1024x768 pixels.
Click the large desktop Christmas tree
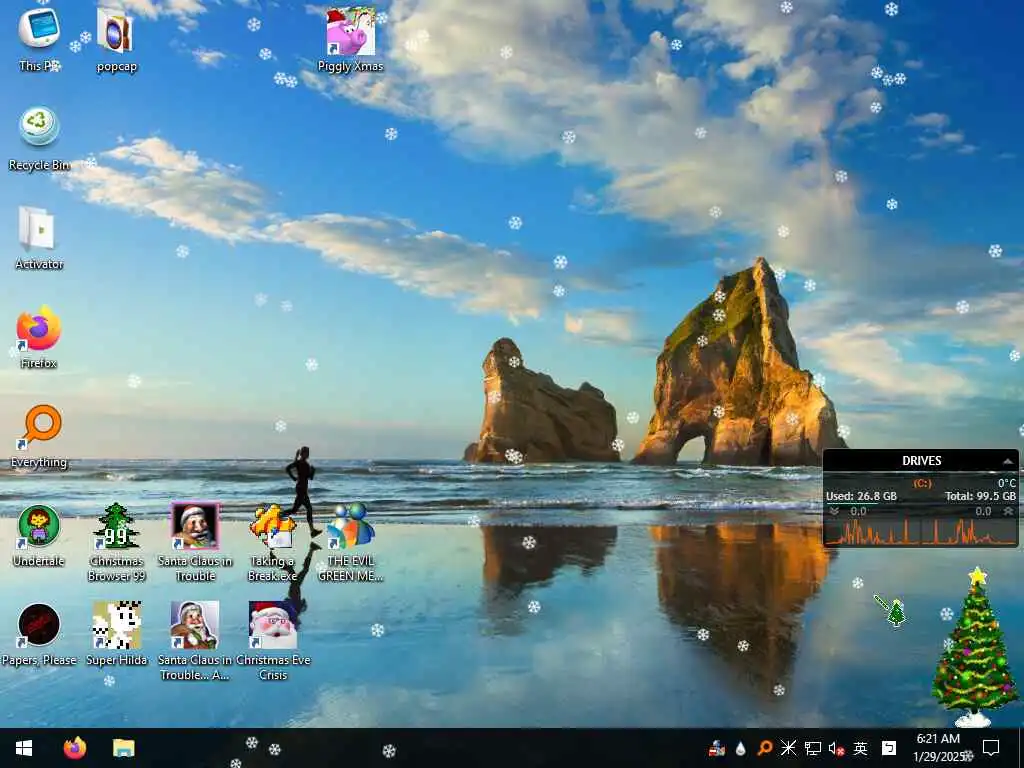pyautogui.click(x=974, y=647)
